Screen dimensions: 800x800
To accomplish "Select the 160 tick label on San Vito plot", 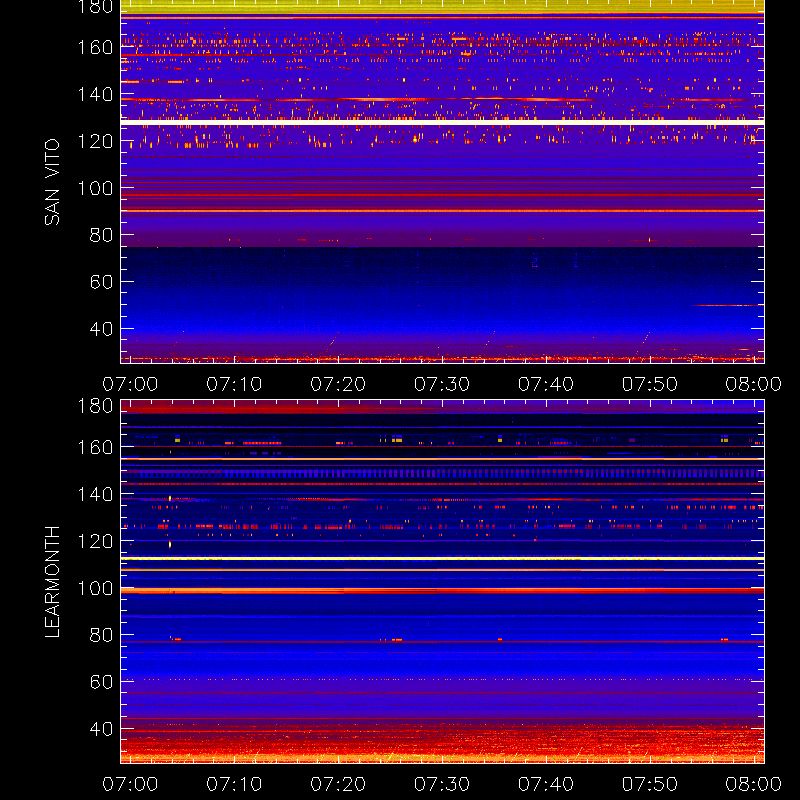I will (95, 47).
